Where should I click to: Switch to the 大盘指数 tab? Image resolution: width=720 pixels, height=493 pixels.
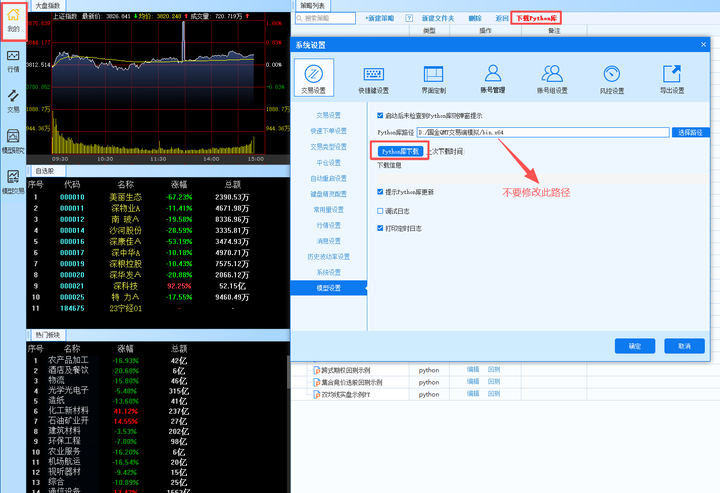point(48,6)
